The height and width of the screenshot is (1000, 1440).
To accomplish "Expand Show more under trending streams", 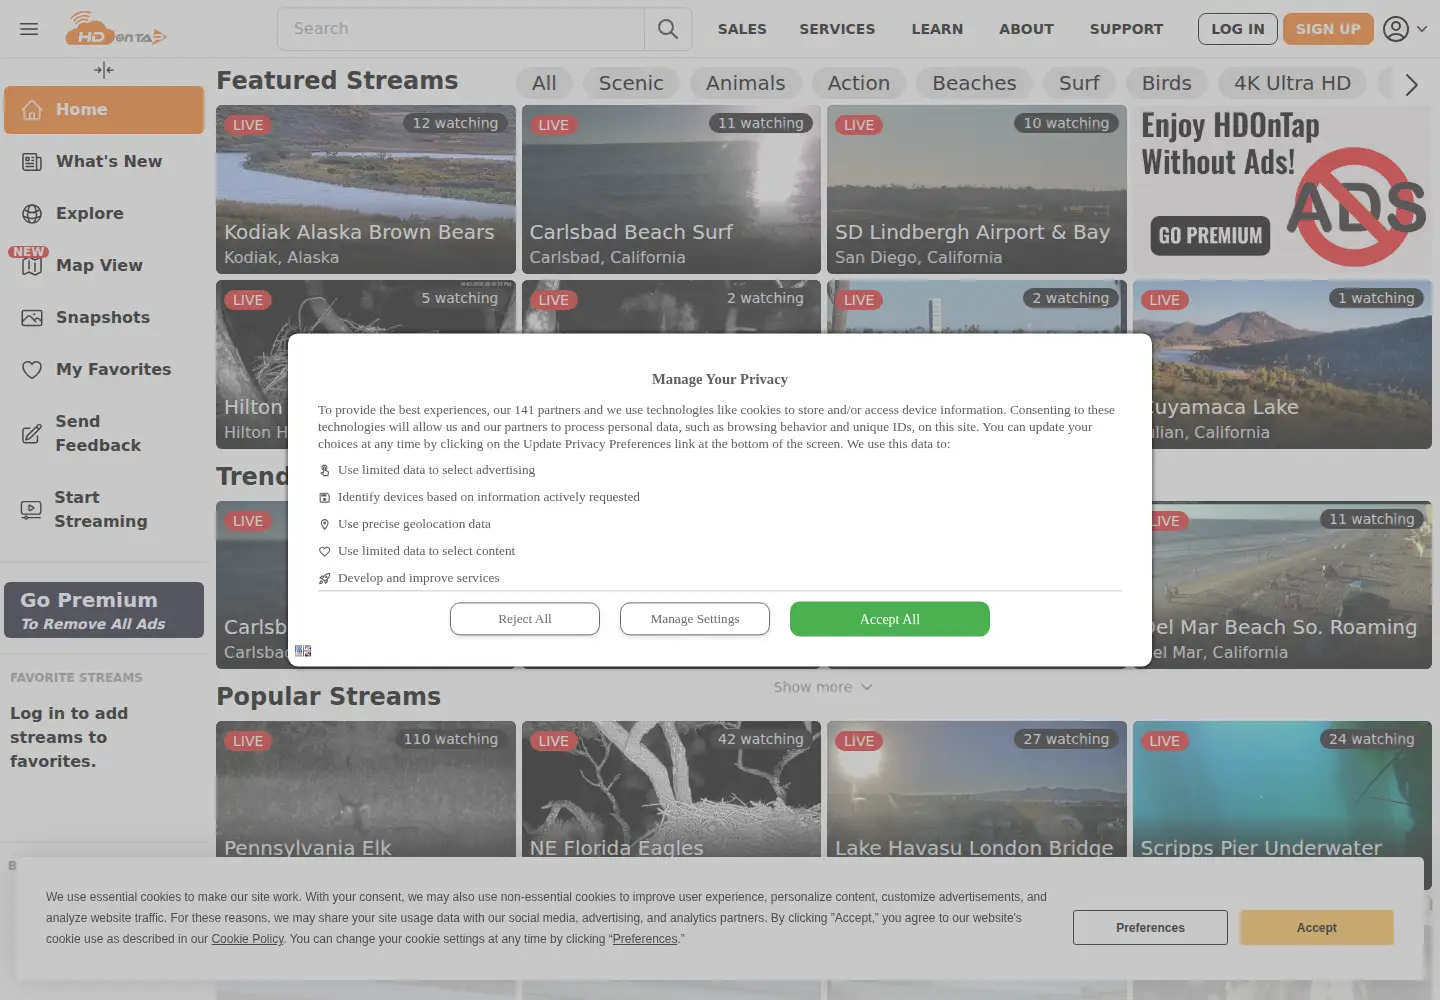I will pos(823,687).
